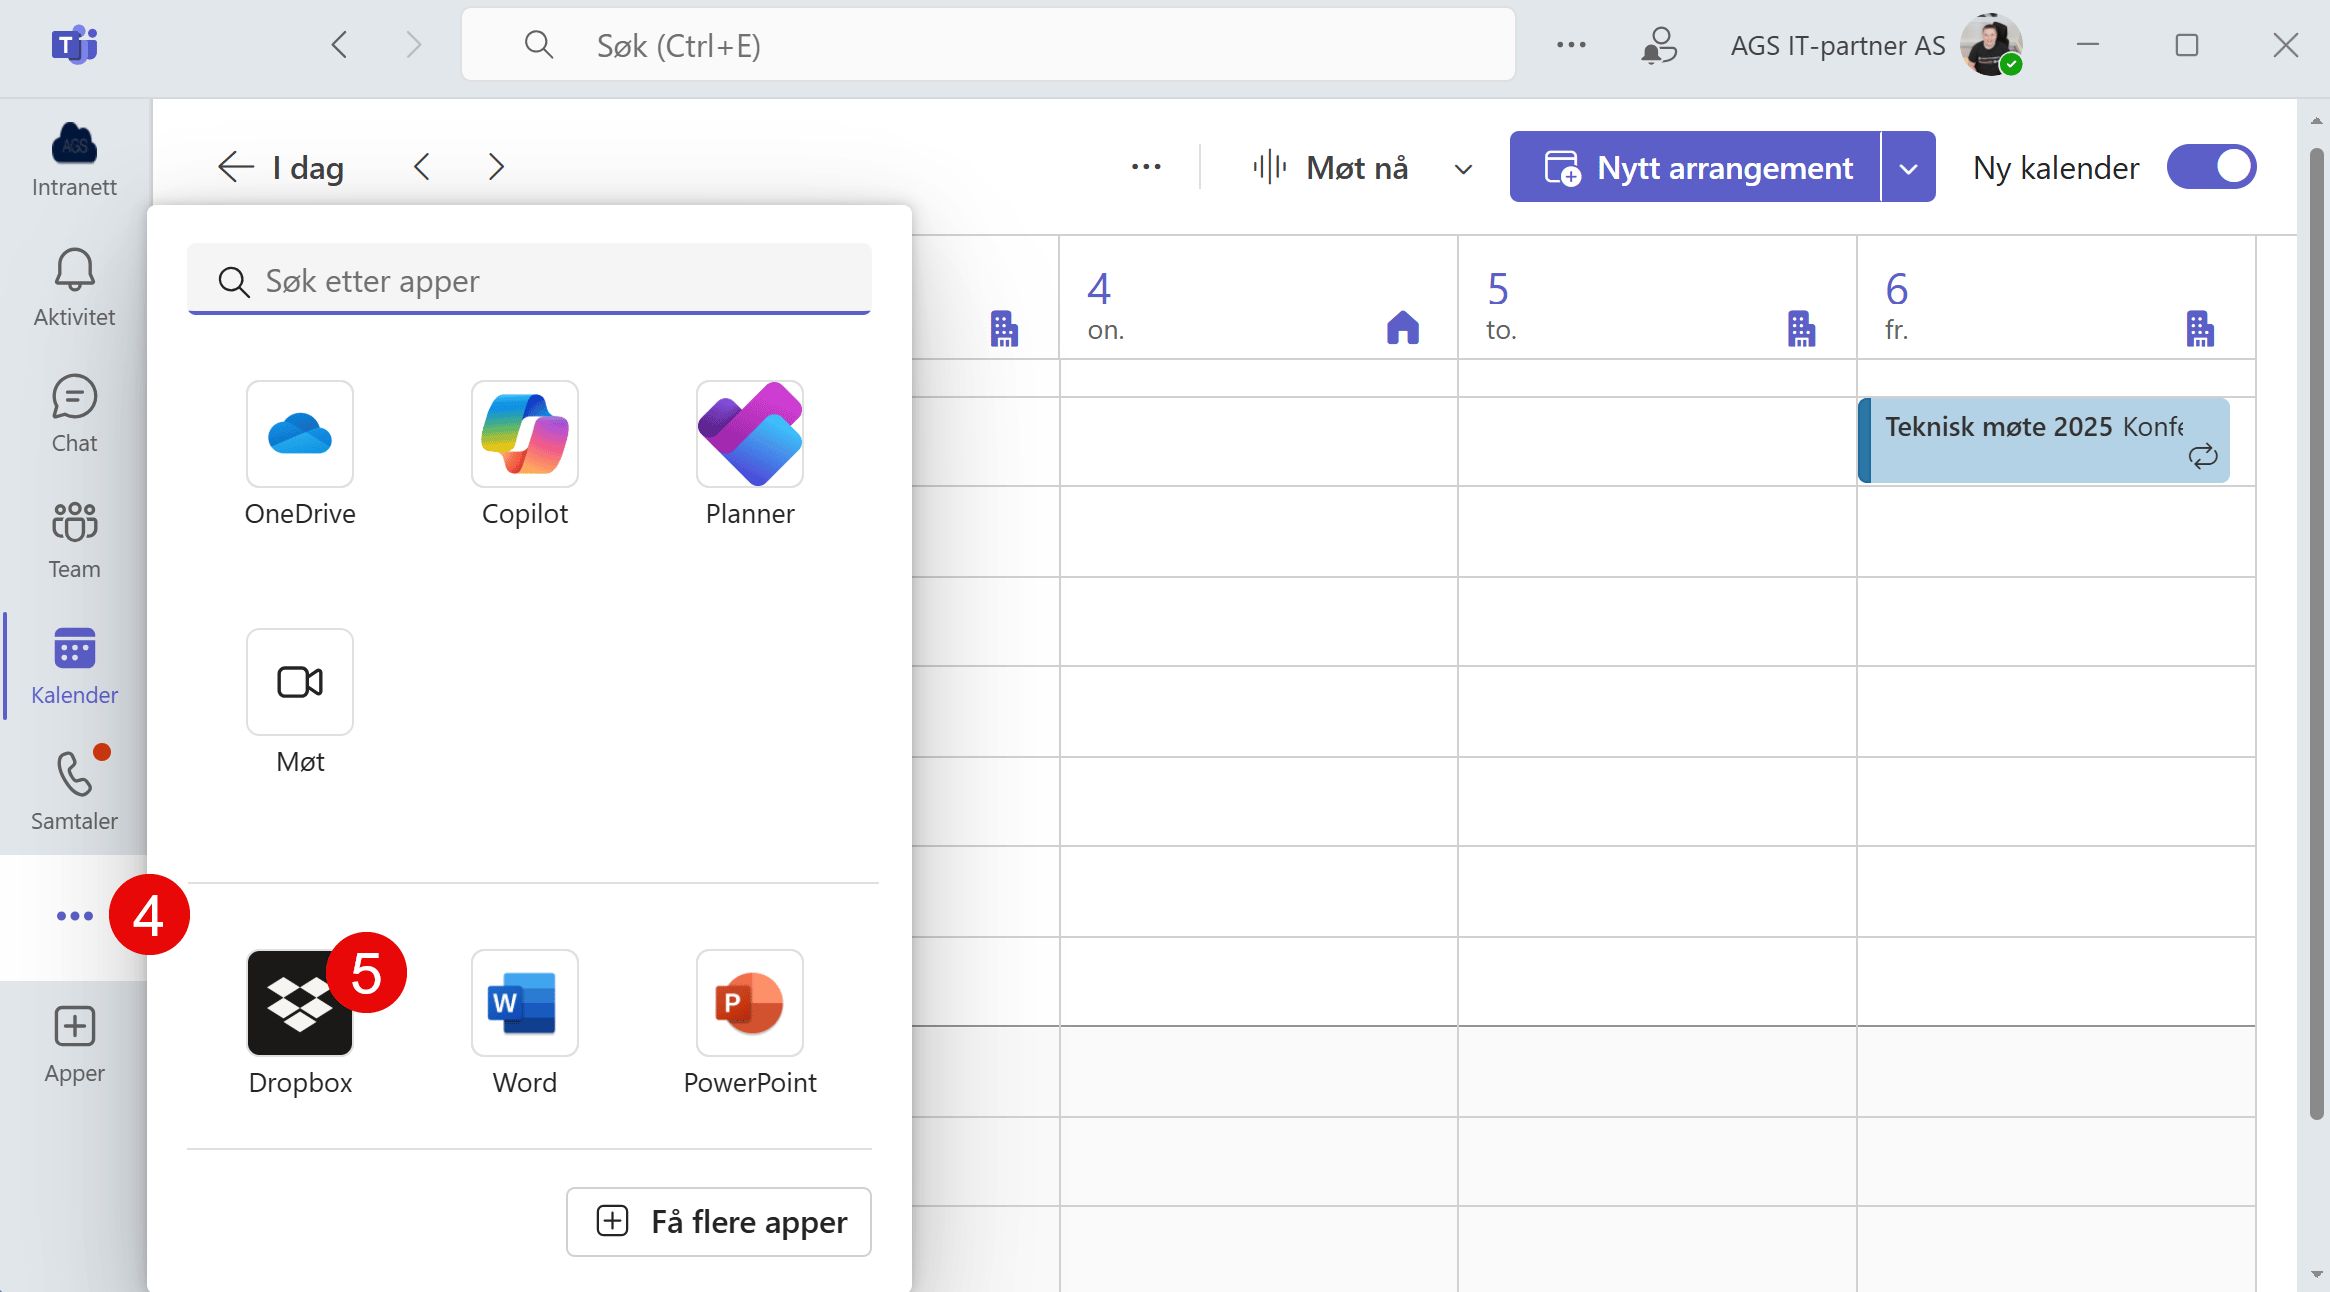Click the Microsoft Teams logo
The width and height of the screenshot is (2330, 1292).
(74, 45)
